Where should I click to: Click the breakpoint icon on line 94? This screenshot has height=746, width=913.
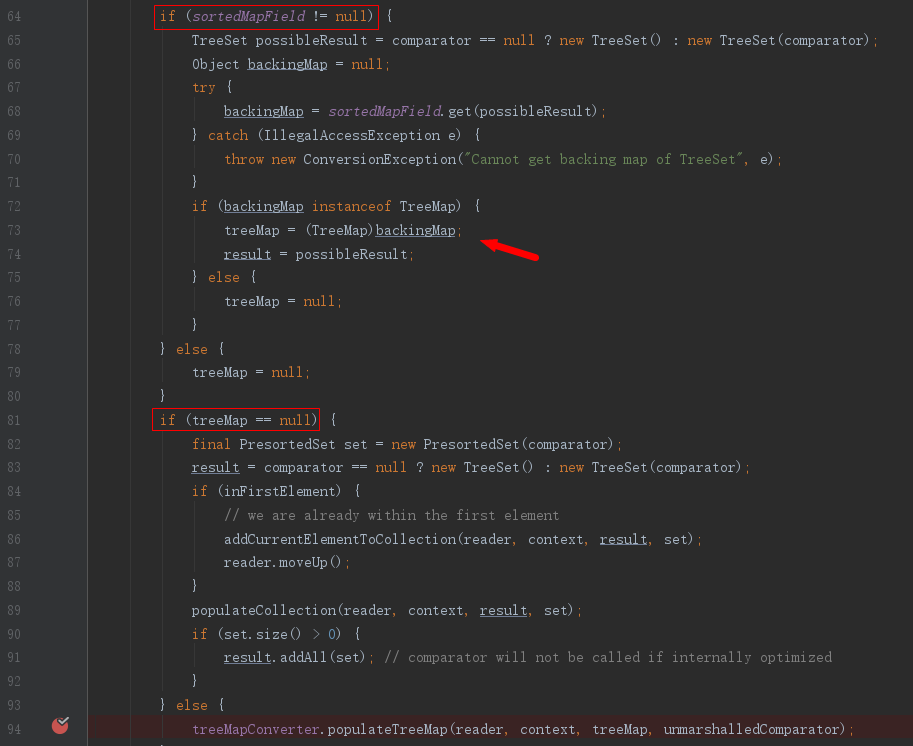pyautogui.click(x=60, y=725)
